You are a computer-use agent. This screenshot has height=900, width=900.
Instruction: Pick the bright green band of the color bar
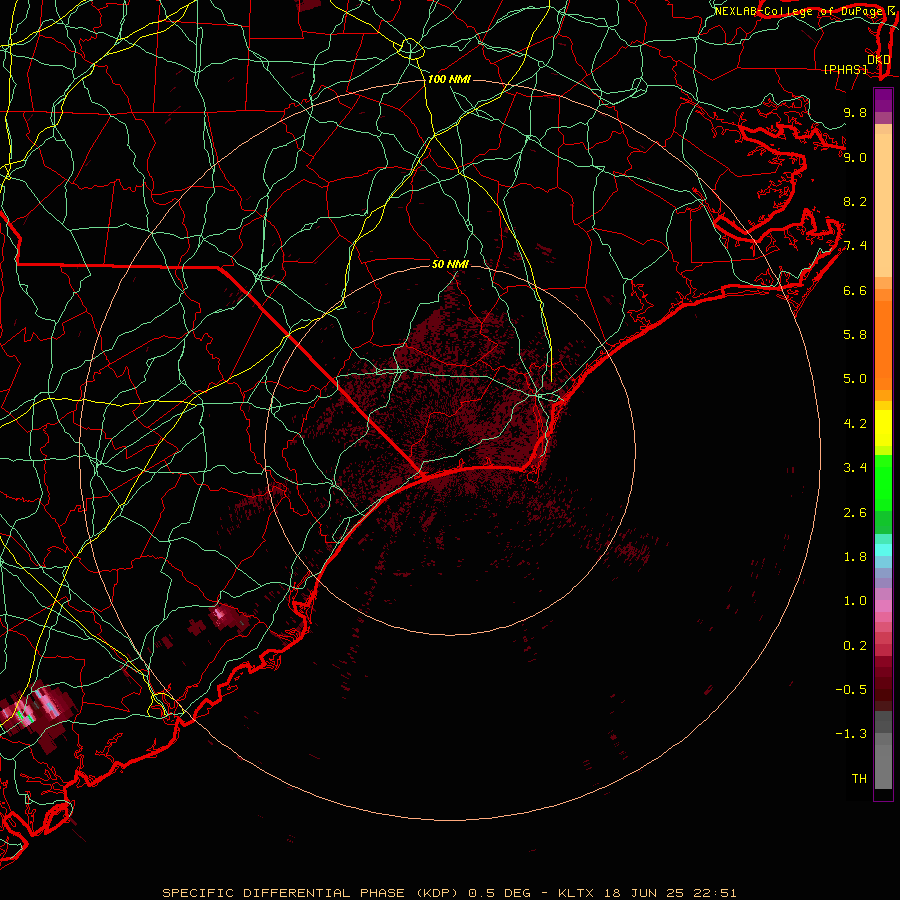[883, 482]
